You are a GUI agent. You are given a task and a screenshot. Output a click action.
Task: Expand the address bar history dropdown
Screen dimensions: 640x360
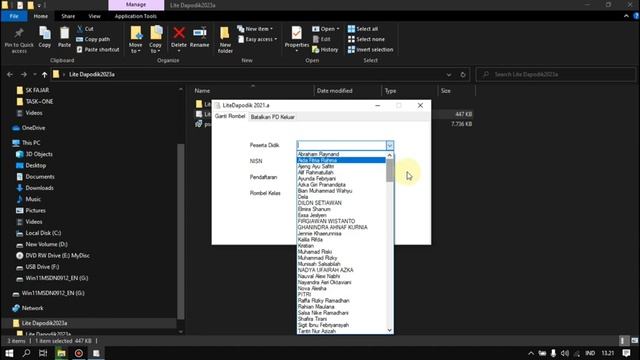coord(449,75)
